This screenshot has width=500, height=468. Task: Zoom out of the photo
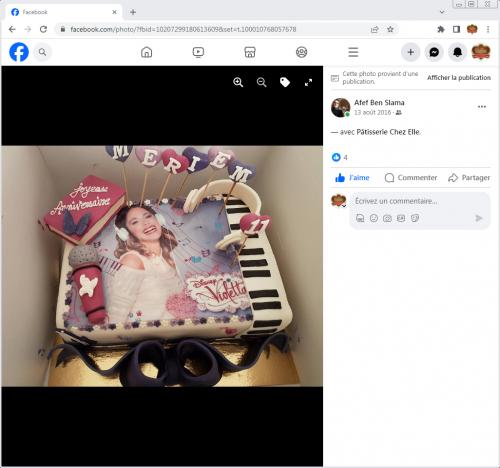tap(262, 82)
